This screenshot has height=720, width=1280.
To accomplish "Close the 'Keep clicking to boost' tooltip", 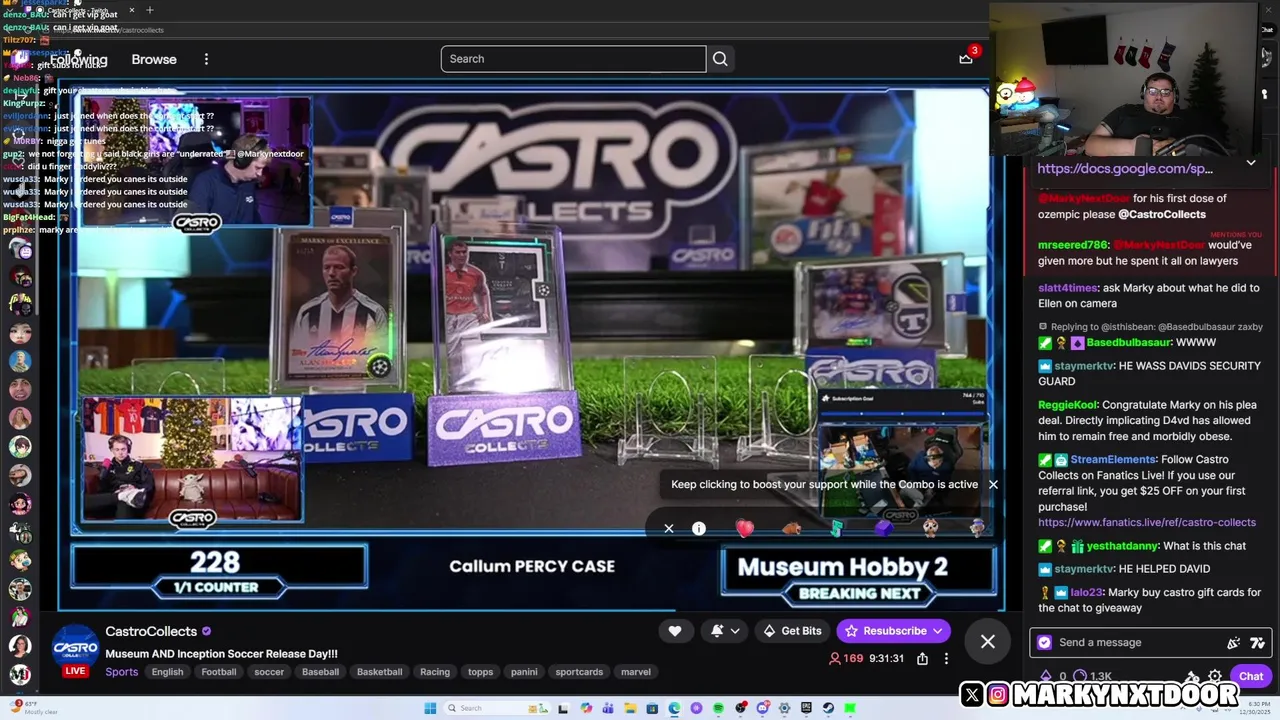I will pyautogui.click(x=993, y=484).
